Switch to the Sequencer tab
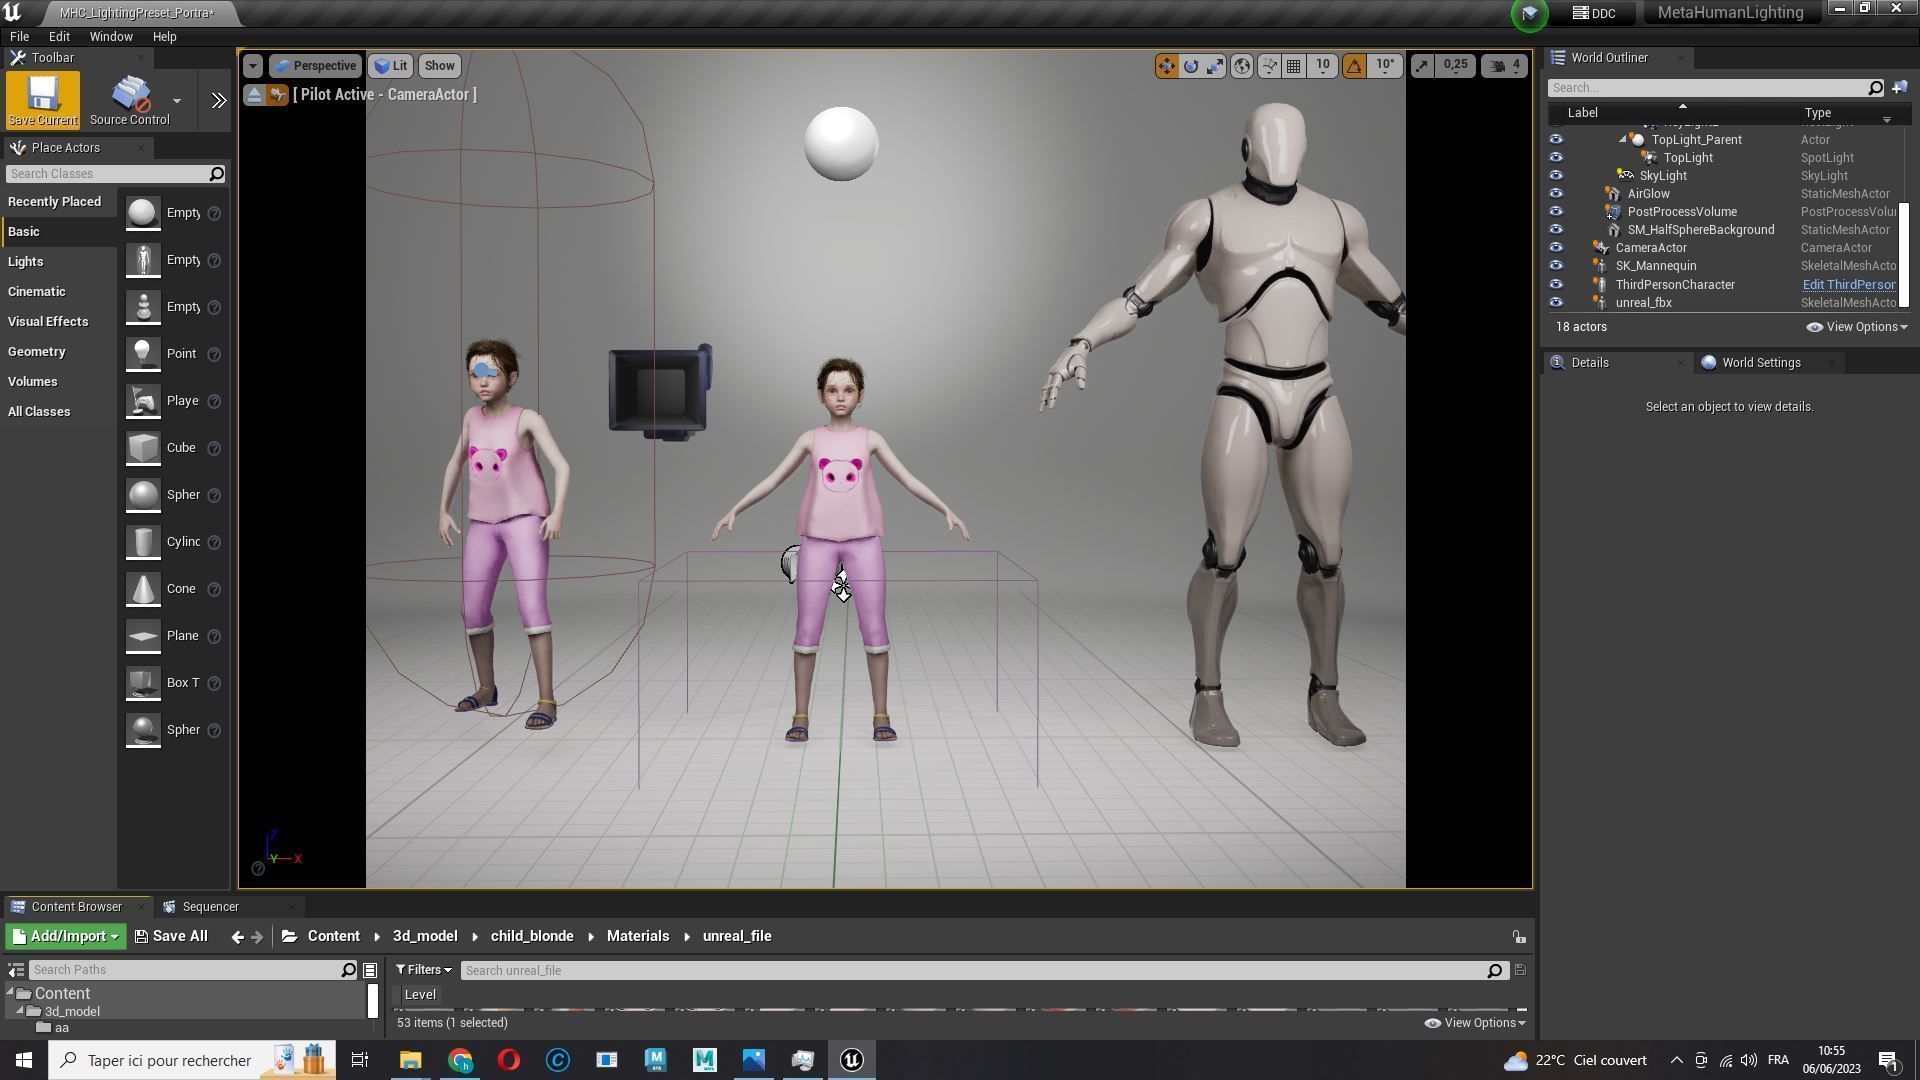Screen dimensions: 1920x1080 pos(210,907)
